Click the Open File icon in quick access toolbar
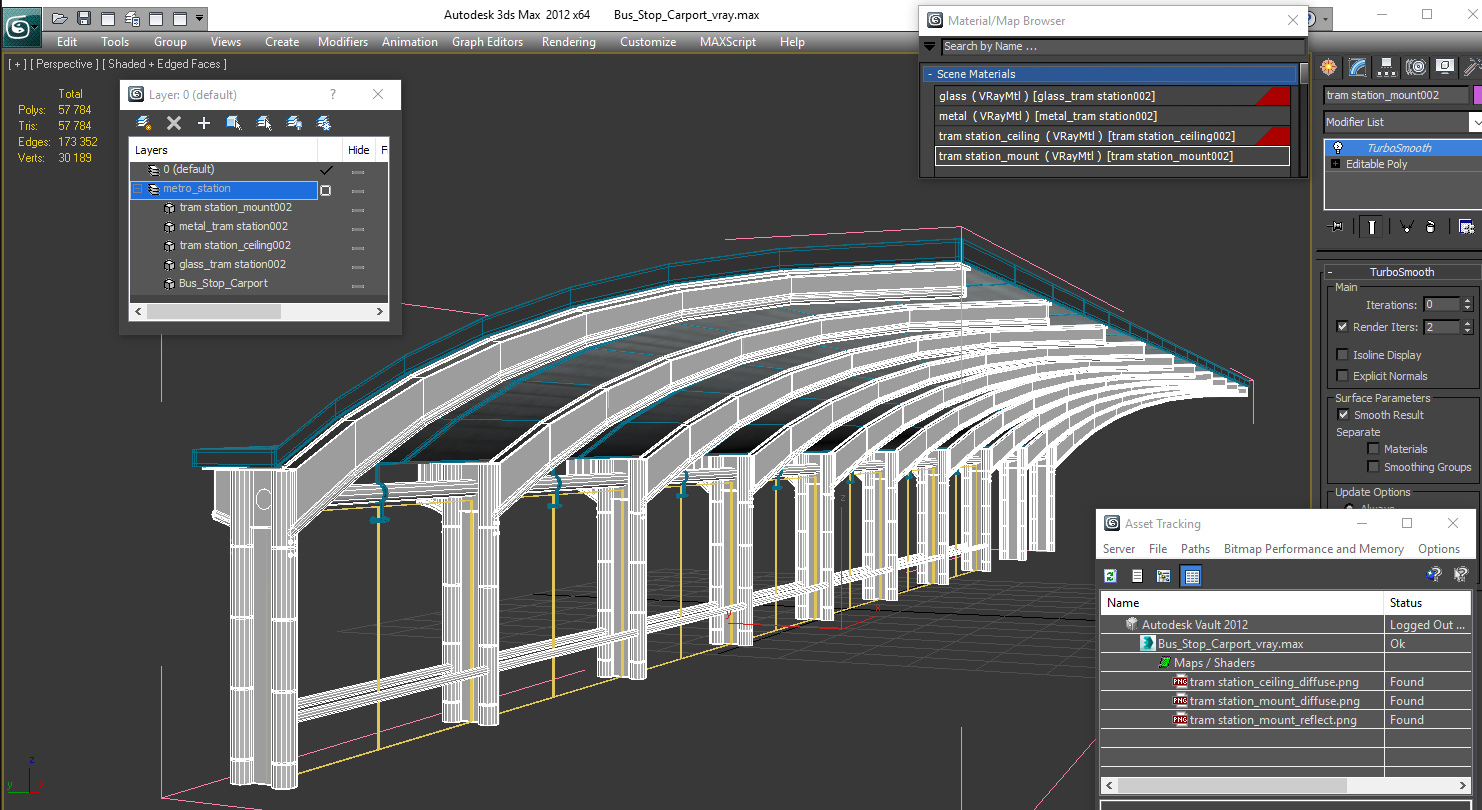This screenshot has width=1482, height=810. pyautogui.click(x=60, y=17)
